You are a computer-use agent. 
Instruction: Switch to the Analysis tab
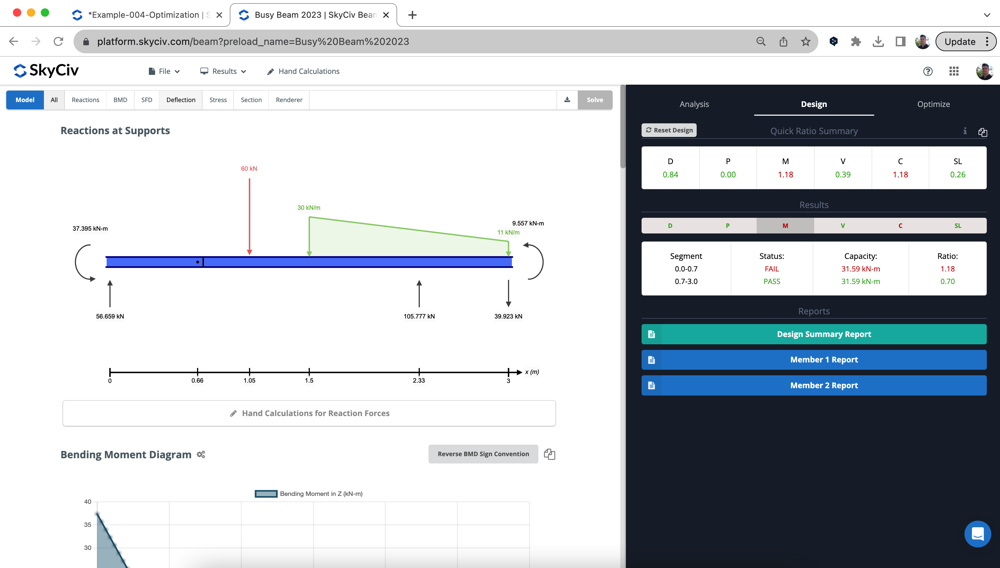(x=694, y=104)
